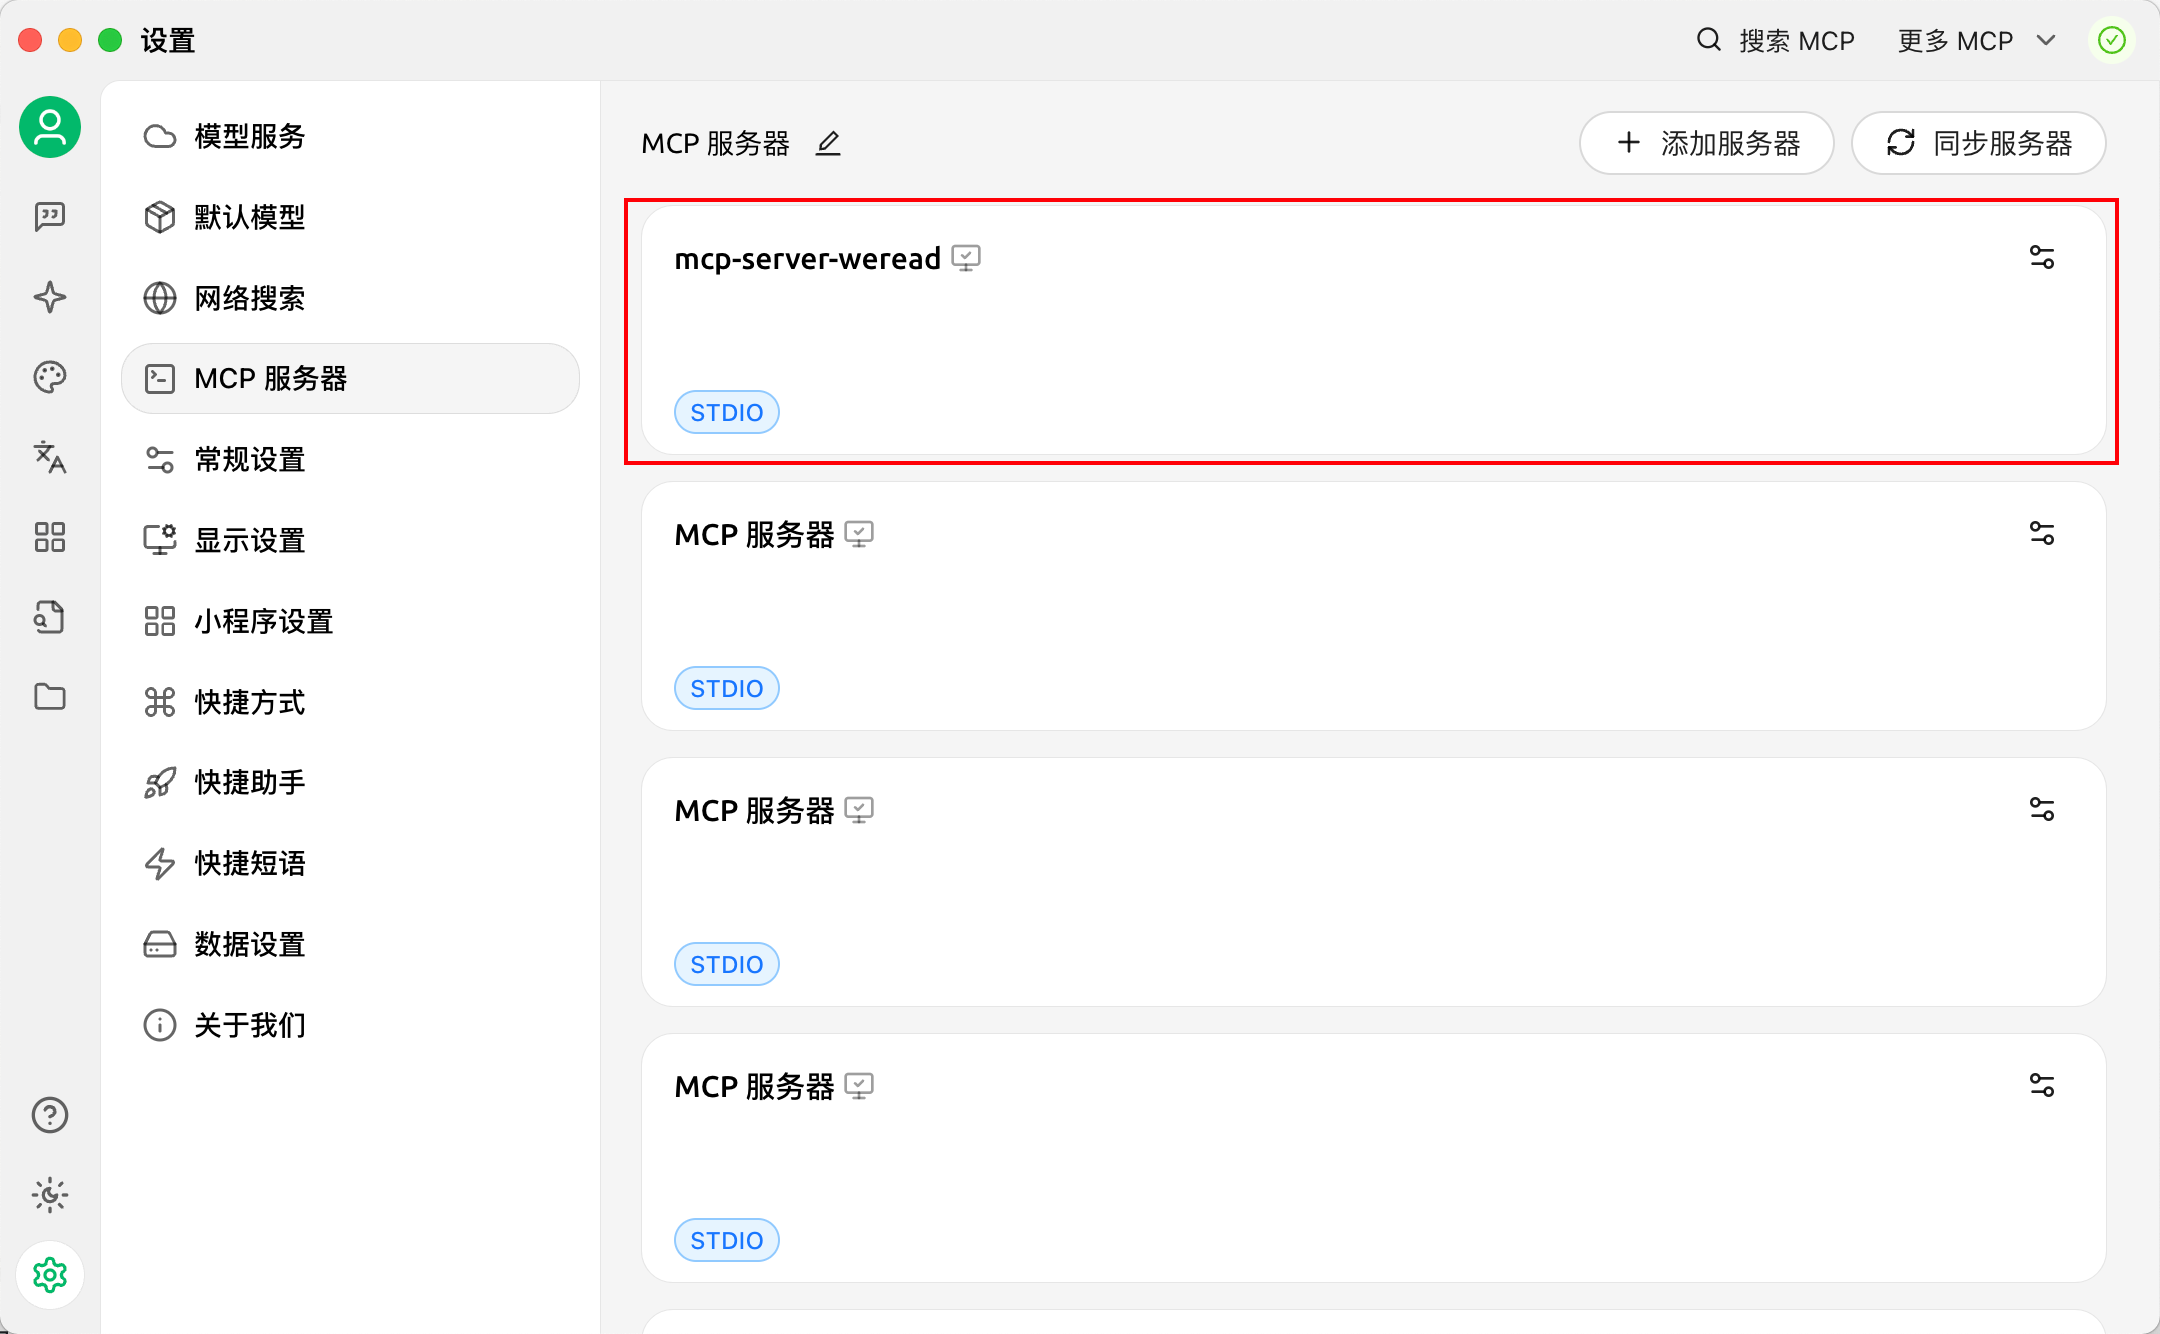Select 网络搜索 in the settings menu
The image size is (2160, 1334).
pos(250,298)
